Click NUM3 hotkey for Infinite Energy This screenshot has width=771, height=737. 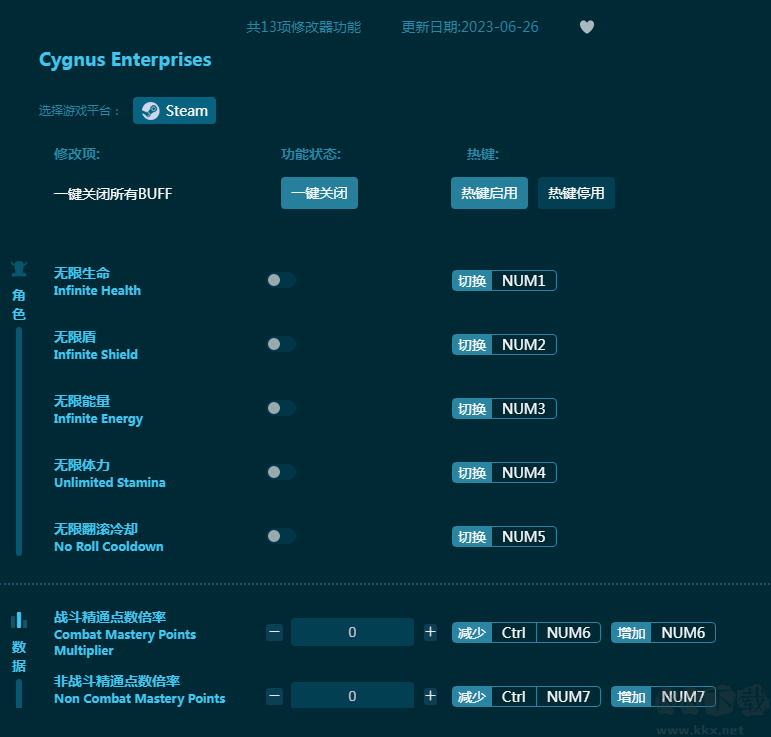point(524,409)
